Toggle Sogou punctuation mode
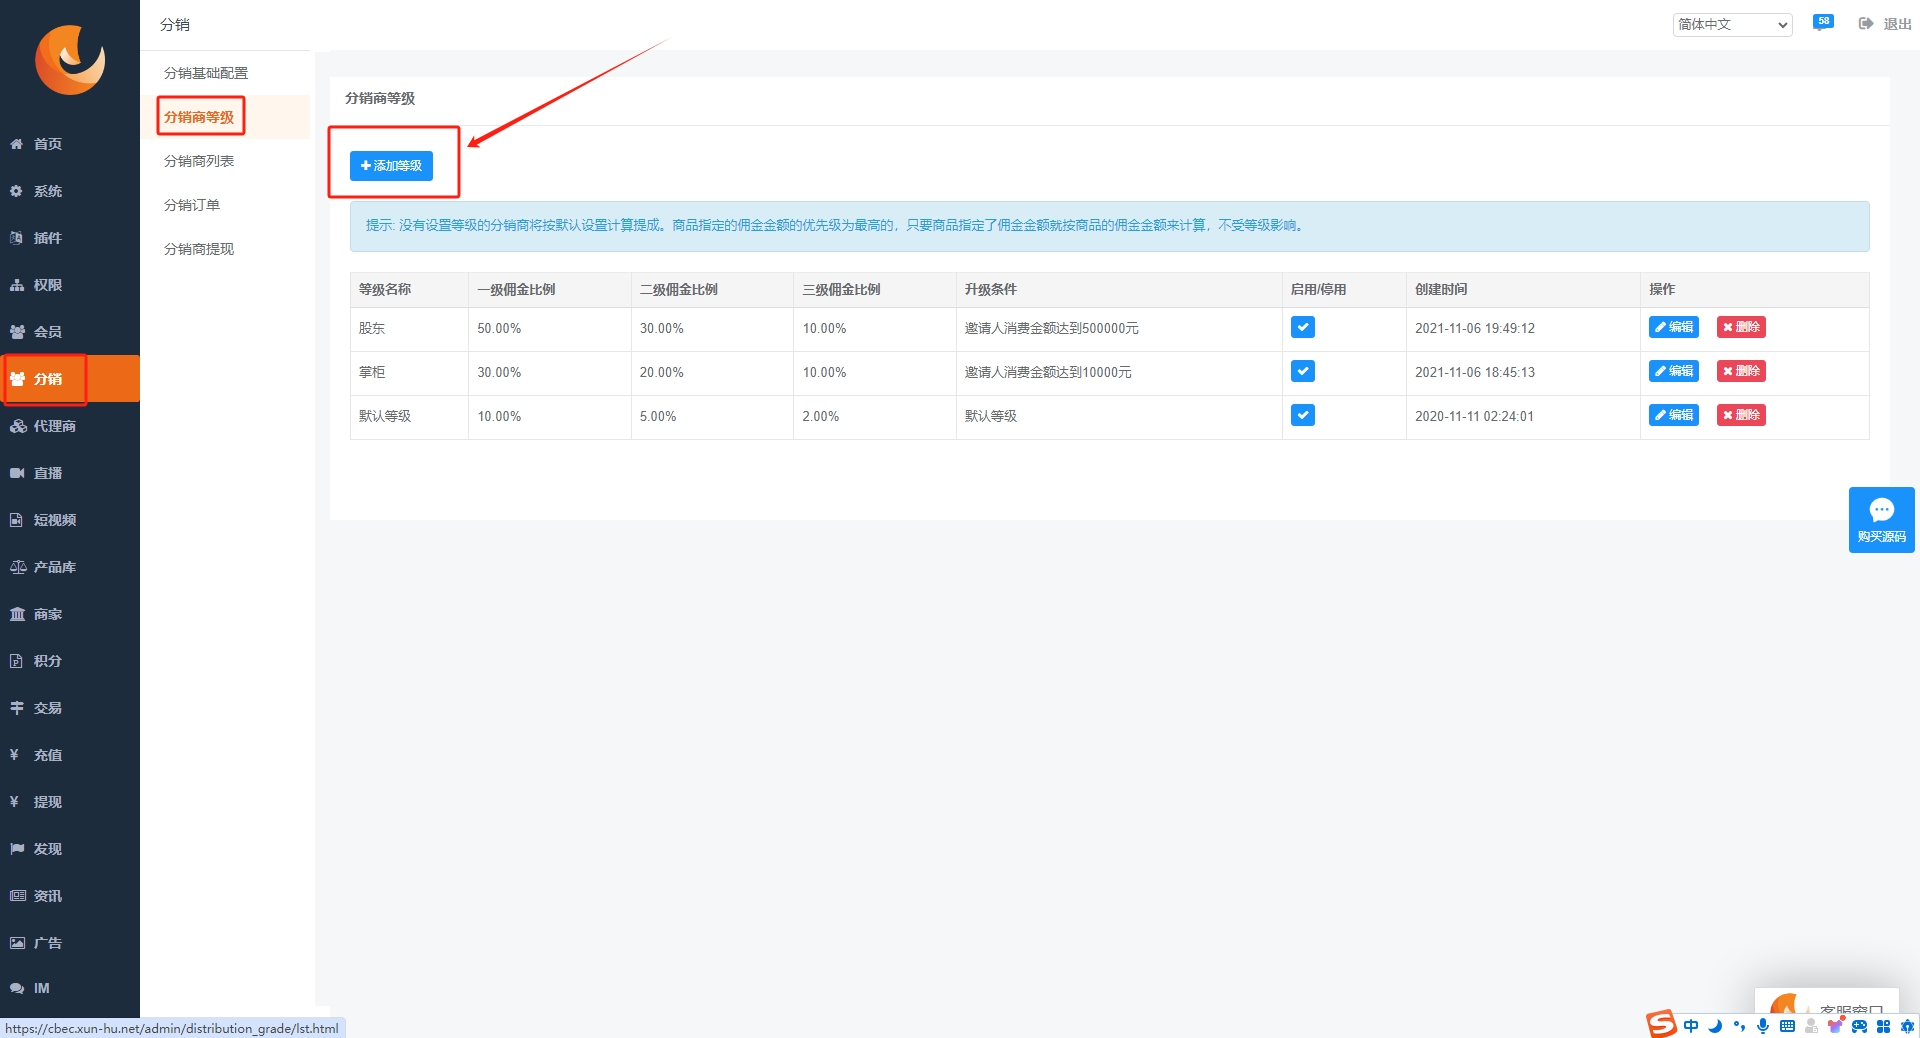Image resolution: width=1920 pixels, height=1038 pixels. [1739, 1026]
